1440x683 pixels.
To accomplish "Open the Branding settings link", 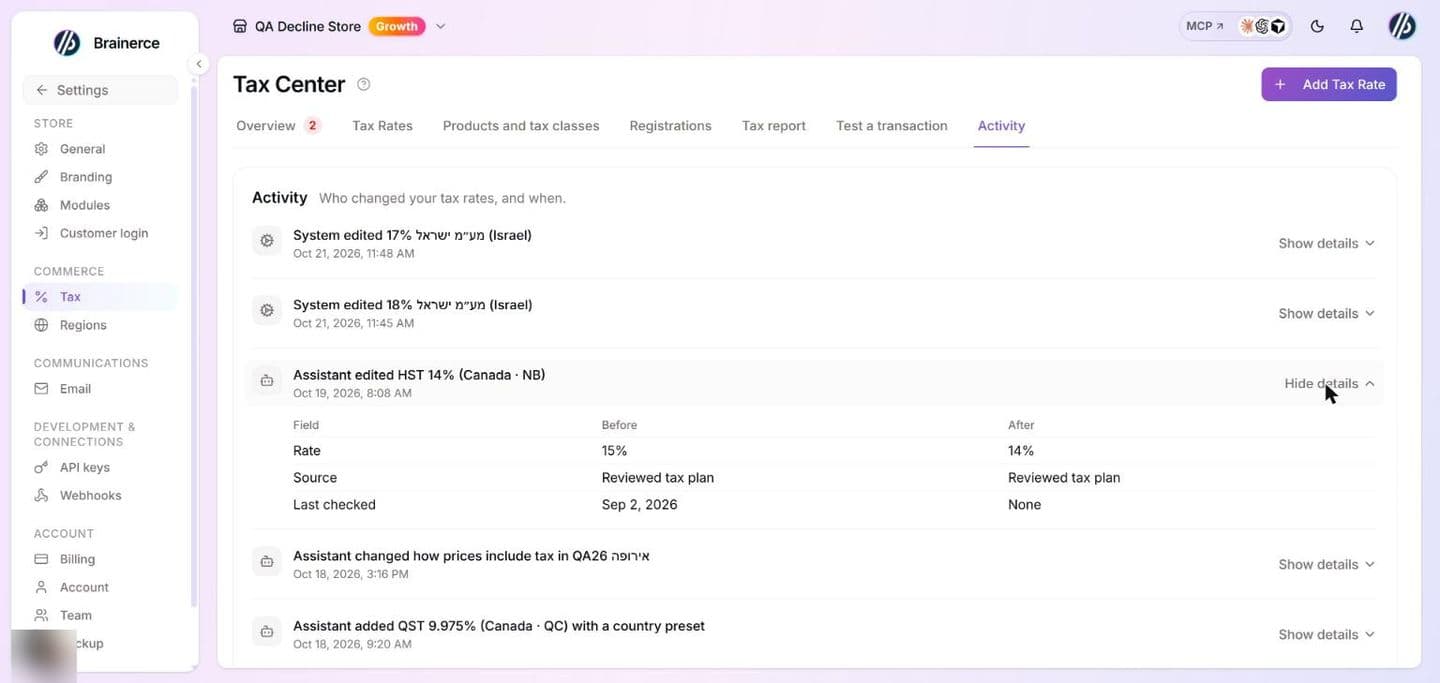I will [x=86, y=177].
